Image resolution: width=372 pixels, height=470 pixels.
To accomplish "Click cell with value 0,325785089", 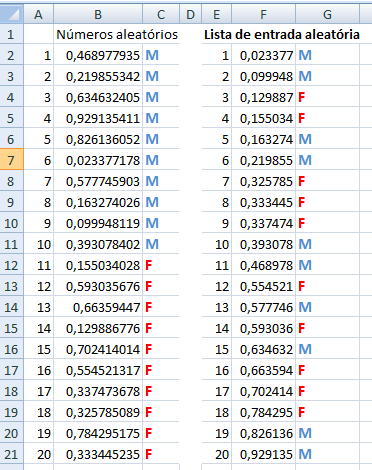I will point(98,412).
